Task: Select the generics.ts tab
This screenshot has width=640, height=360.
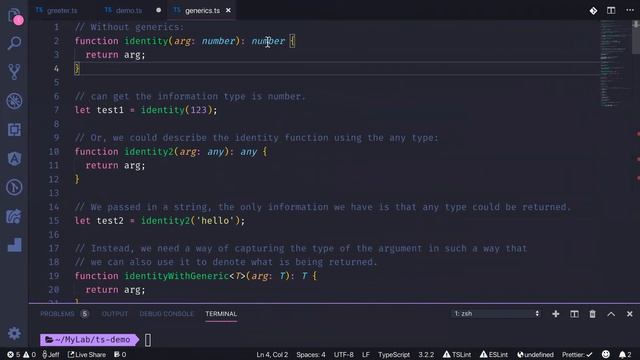Action: coord(202,11)
